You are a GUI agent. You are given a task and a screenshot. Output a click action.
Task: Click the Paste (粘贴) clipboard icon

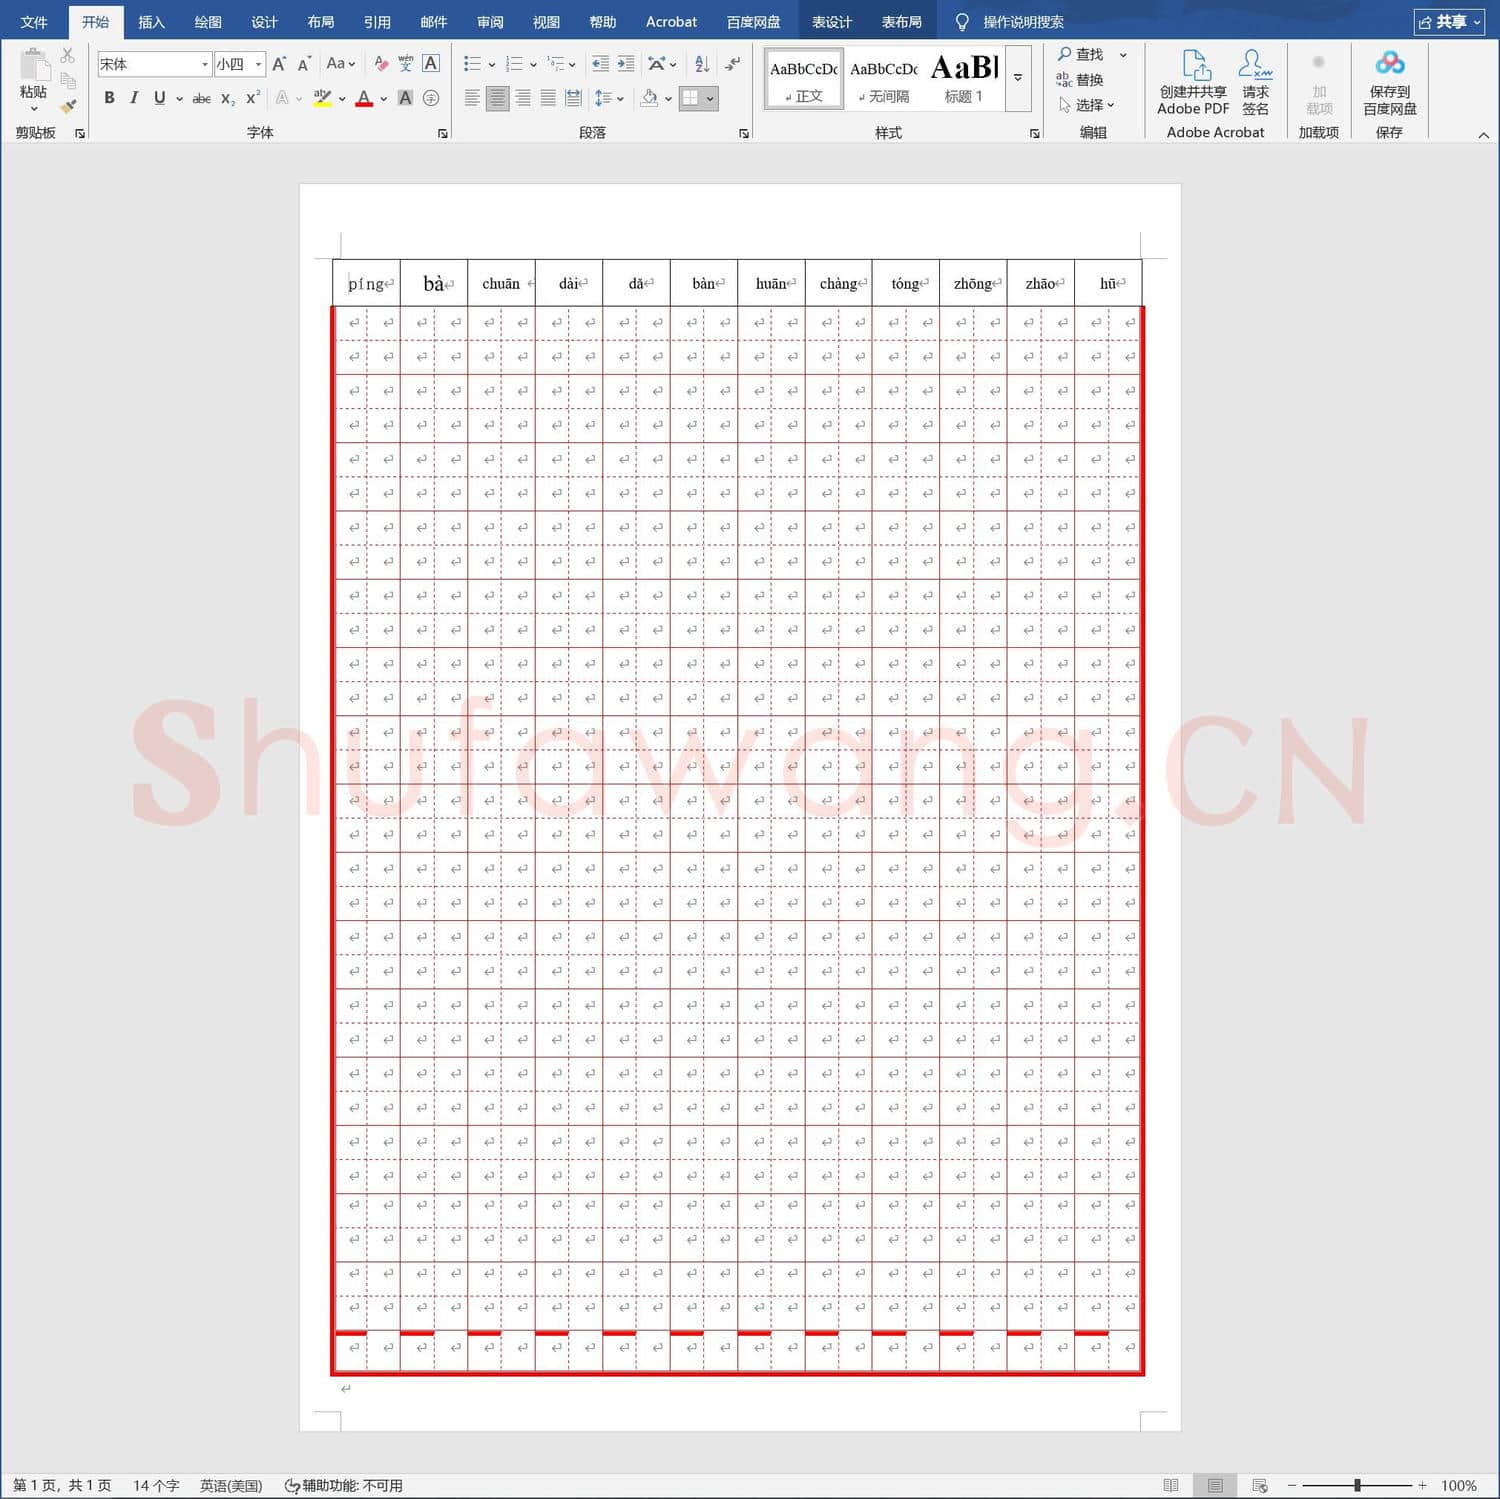click(33, 64)
